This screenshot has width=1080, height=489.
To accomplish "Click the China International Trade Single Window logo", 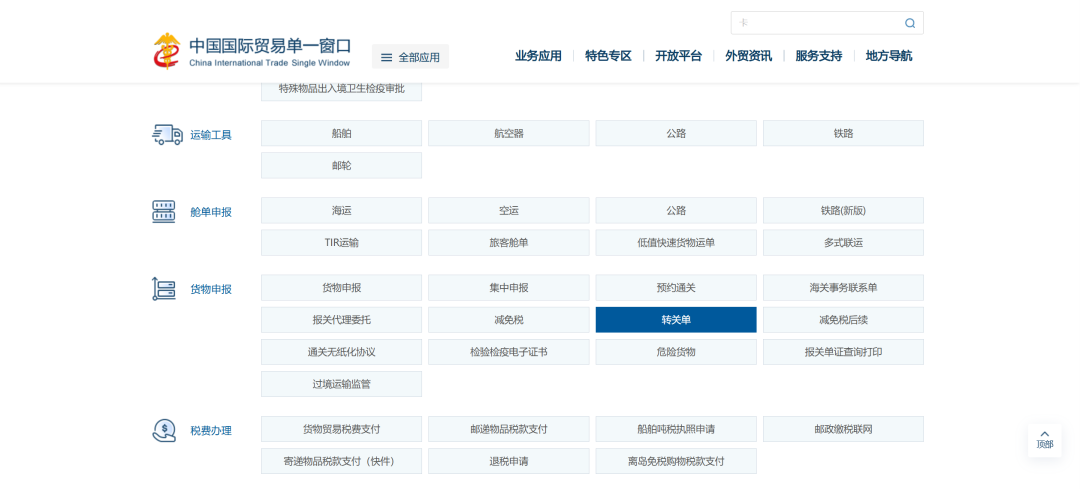I will (x=252, y=51).
